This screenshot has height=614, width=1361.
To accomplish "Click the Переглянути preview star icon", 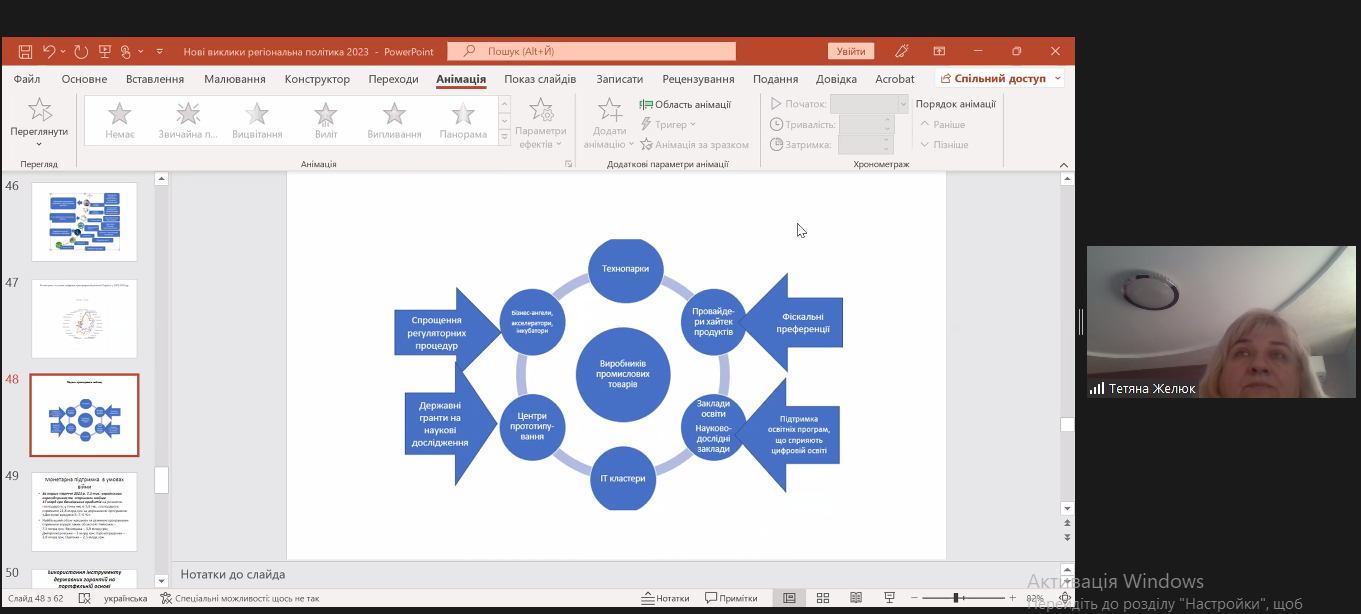I will [x=40, y=110].
